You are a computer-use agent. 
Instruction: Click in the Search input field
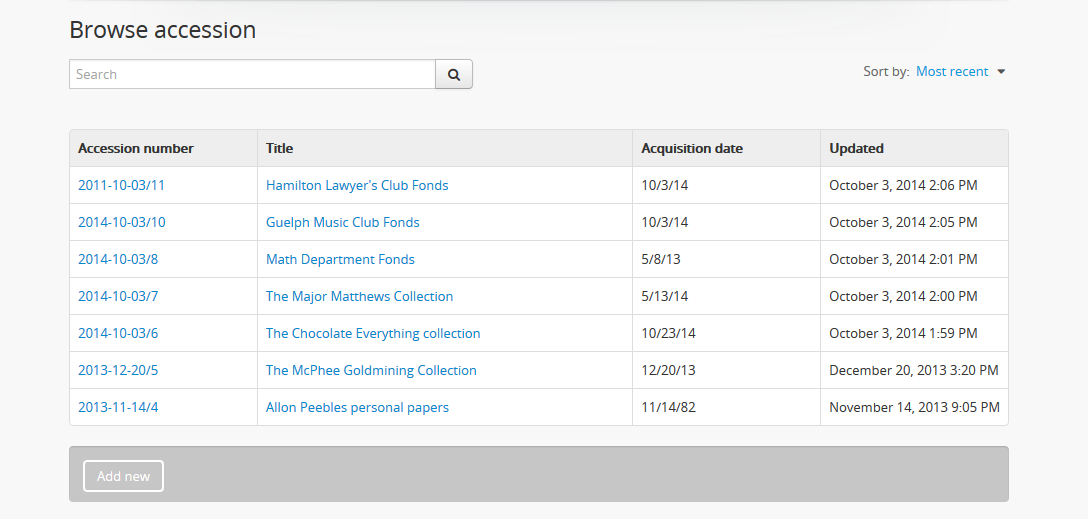[252, 74]
